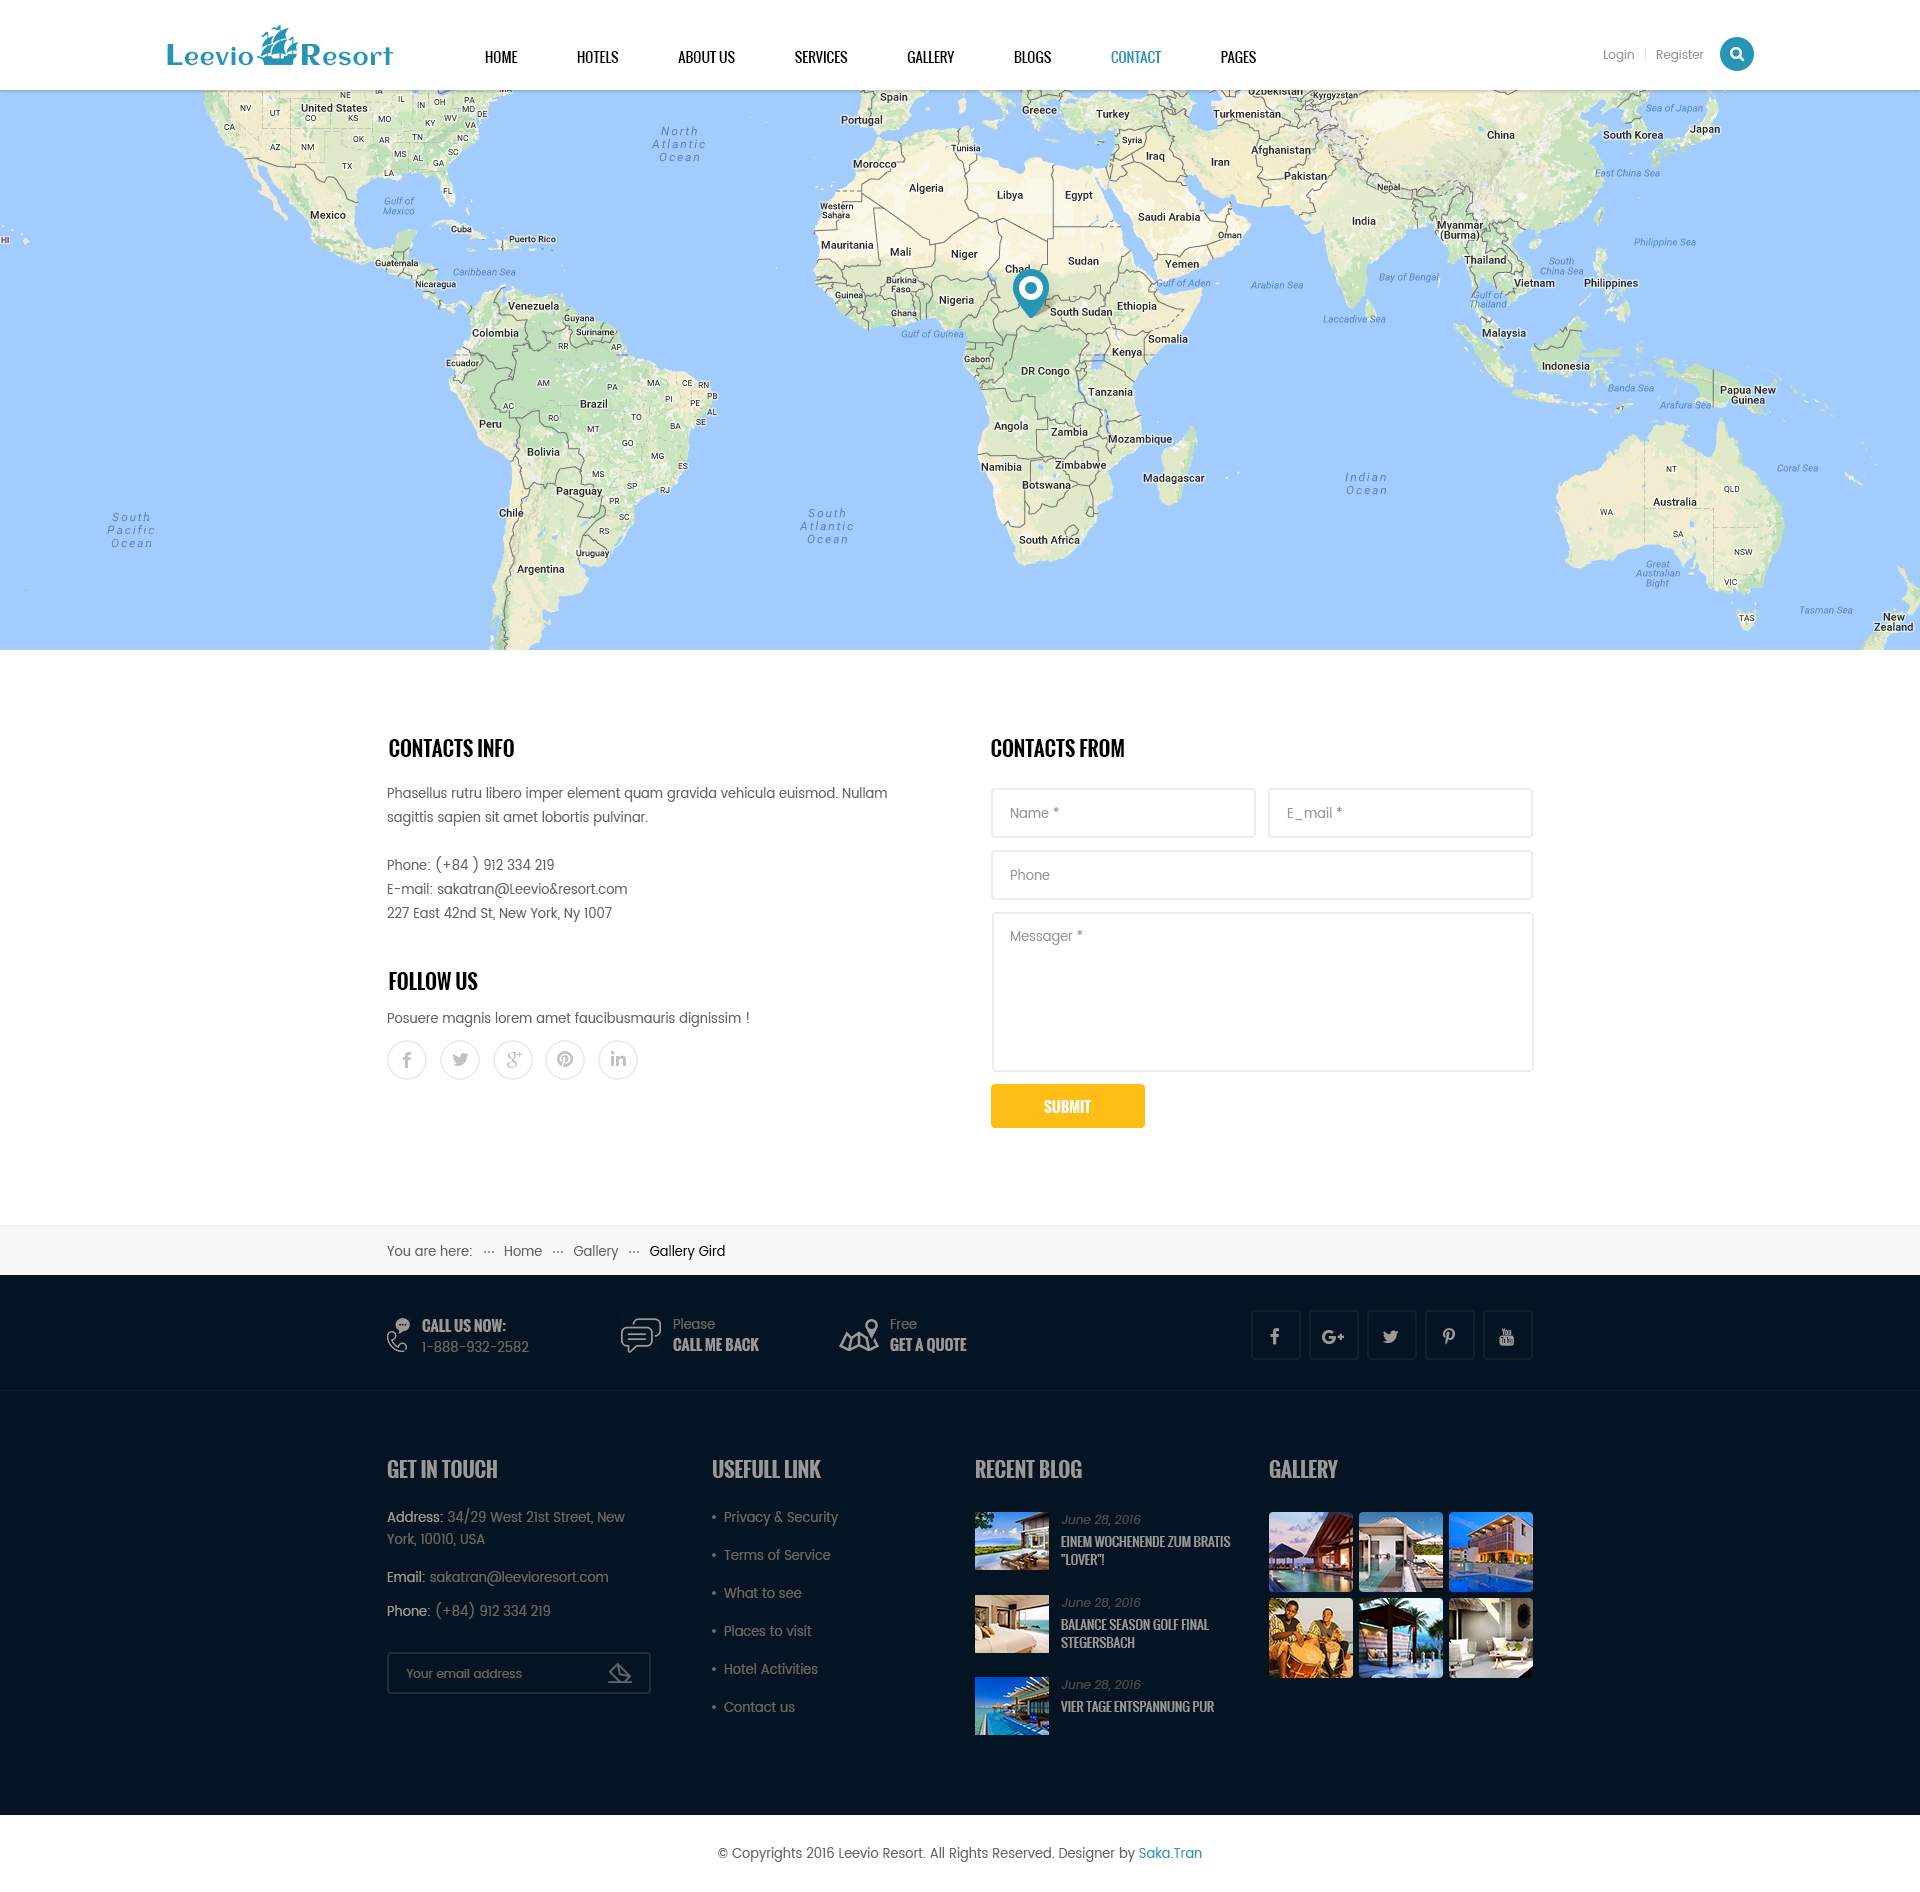Click the Name input field
Viewport: 1920px width, 1892px height.
[1123, 813]
